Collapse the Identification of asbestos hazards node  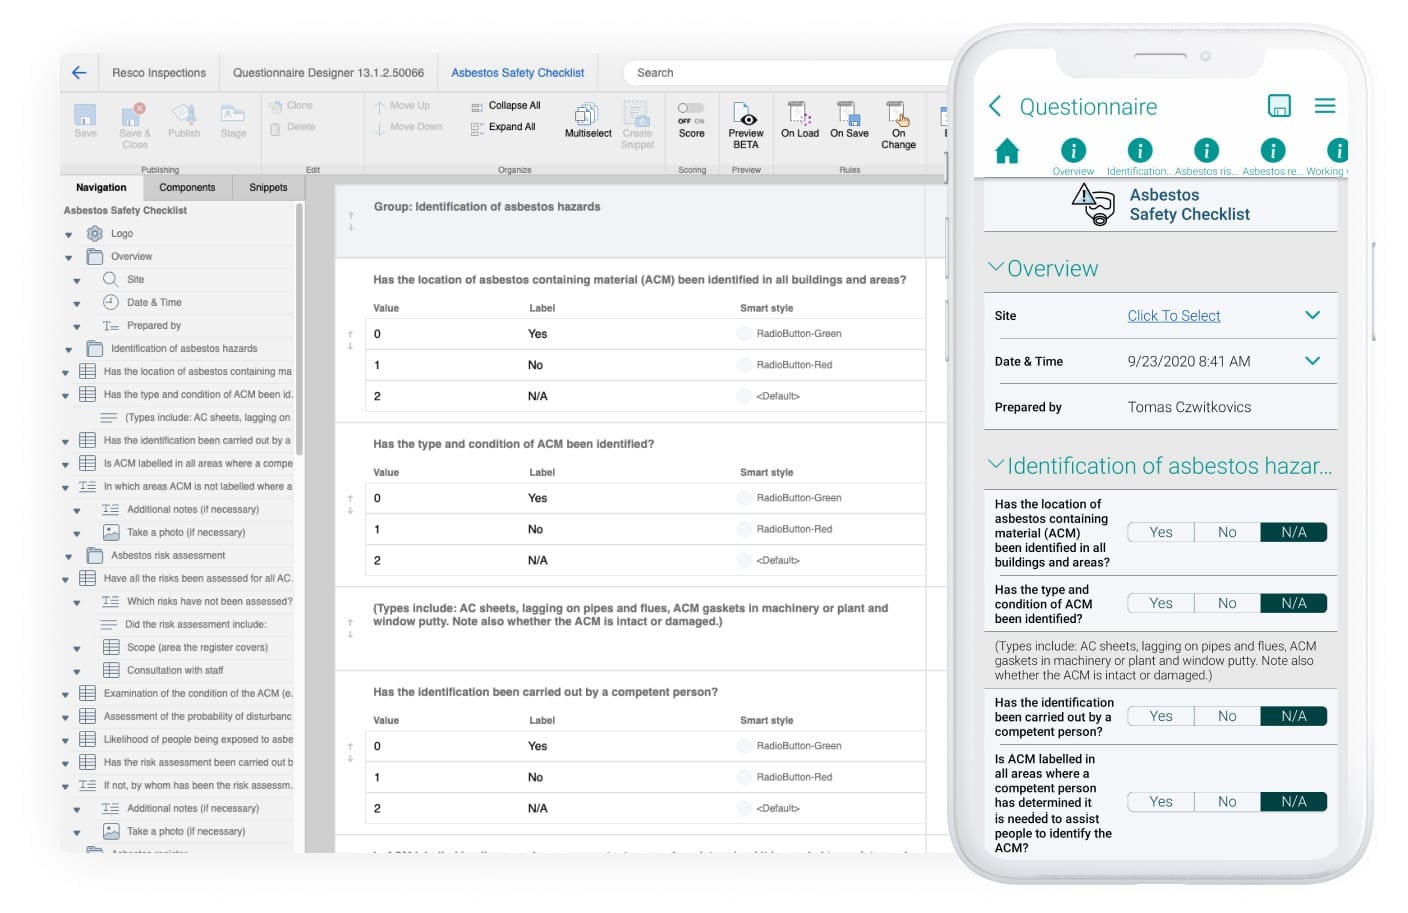pos(68,349)
